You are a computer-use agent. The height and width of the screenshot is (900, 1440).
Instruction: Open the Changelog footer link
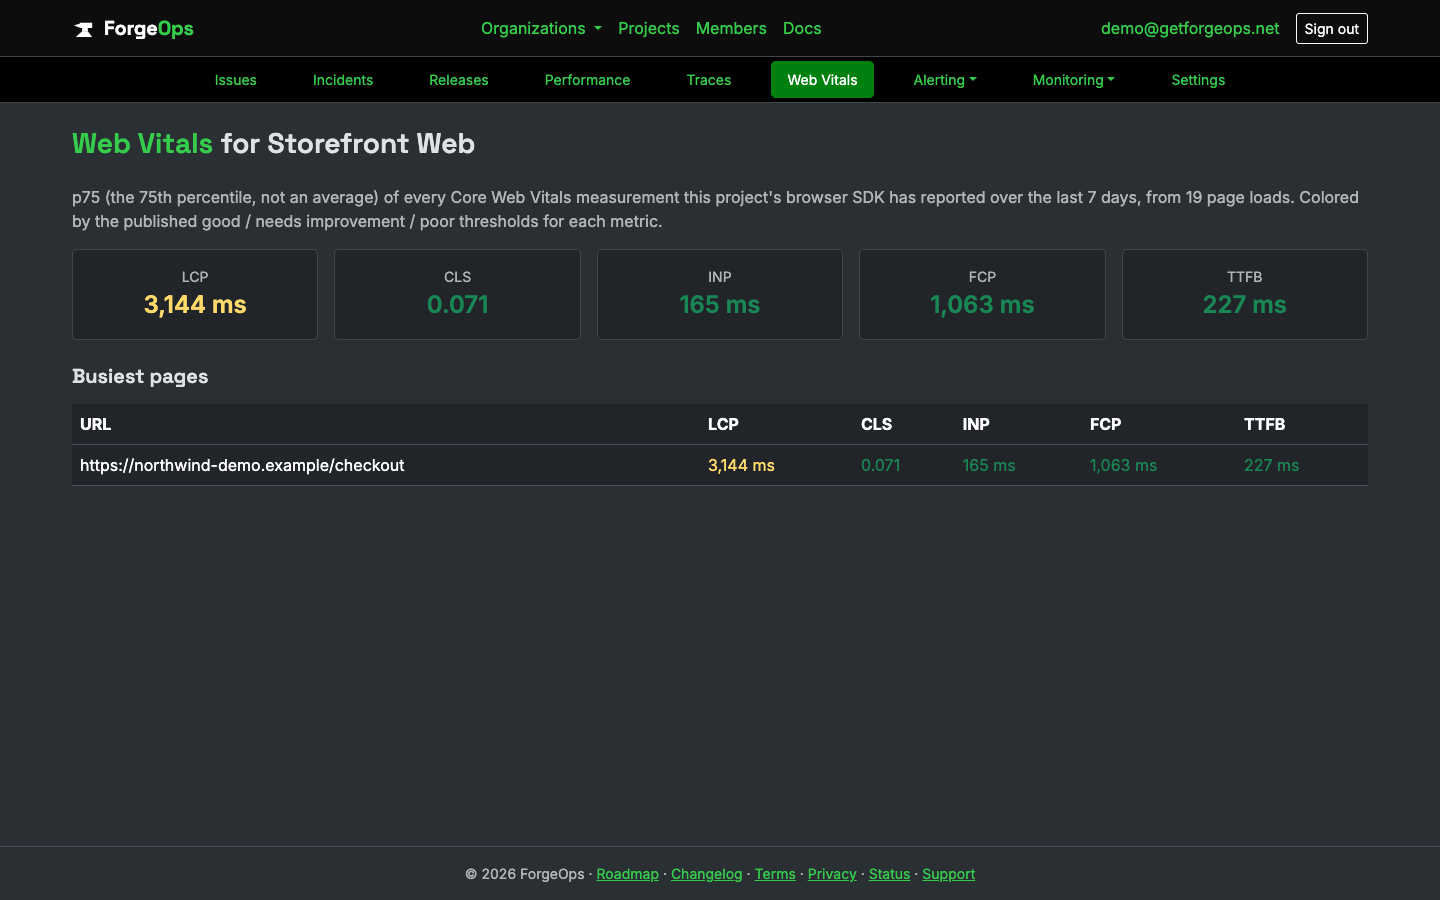point(706,874)
